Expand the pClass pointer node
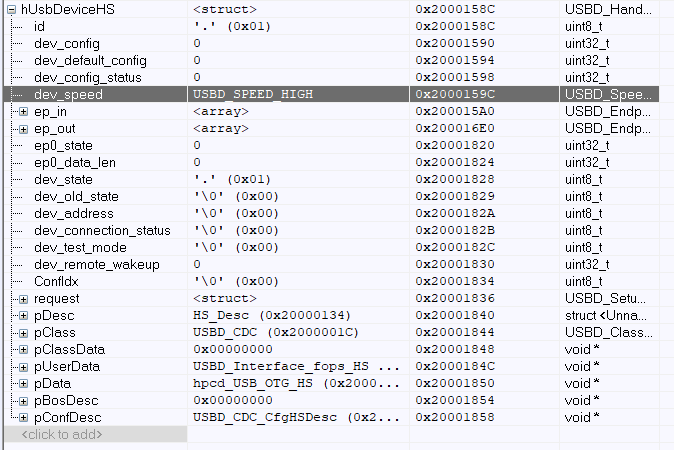 [23, 333]
